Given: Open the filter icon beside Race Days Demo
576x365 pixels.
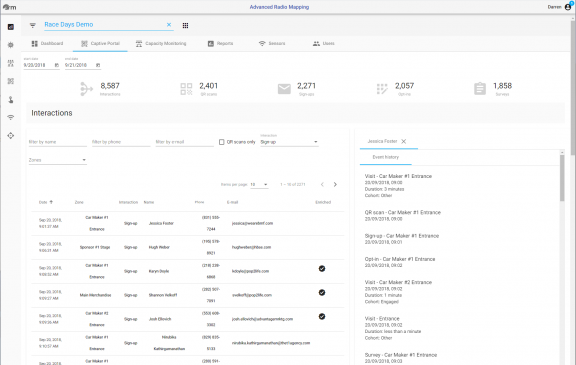Looking at the screenshot, I should [x=33, y=25].
